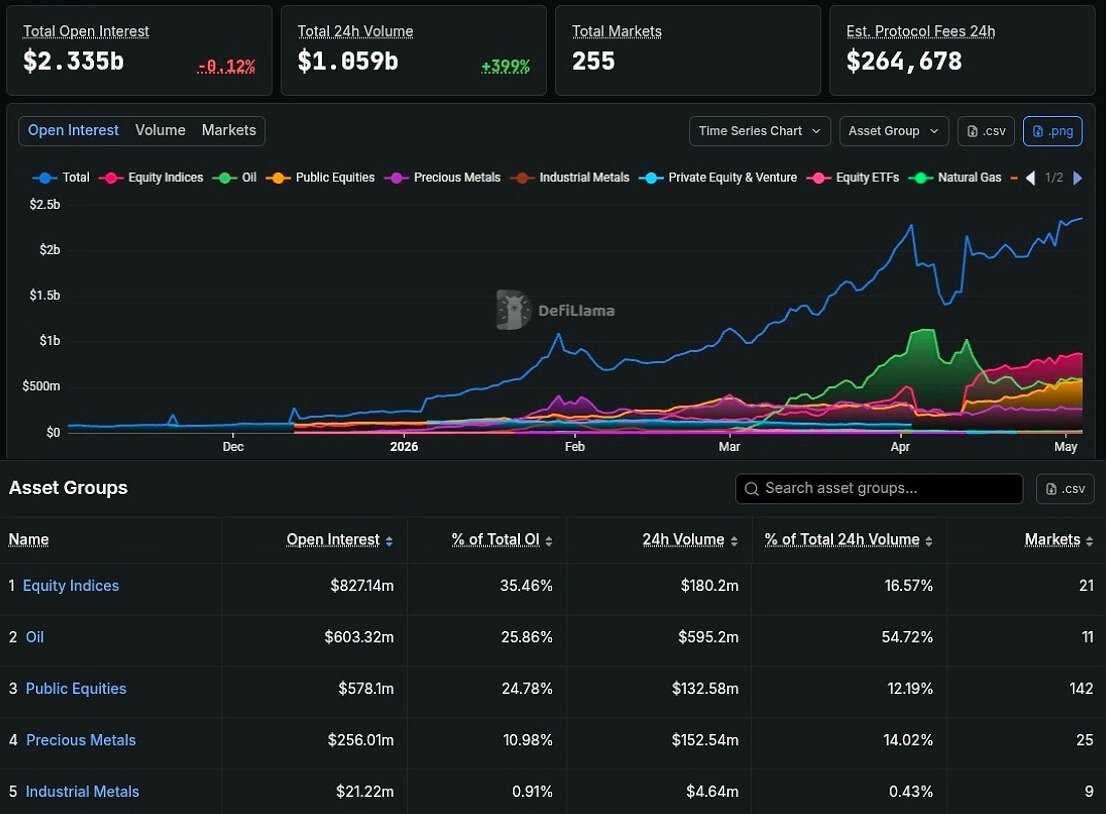The width and height of the screenshot is (1106, 814).
Task: Click the Est. Protocol Fees 24h label
Action: click(x=920, y=31)
